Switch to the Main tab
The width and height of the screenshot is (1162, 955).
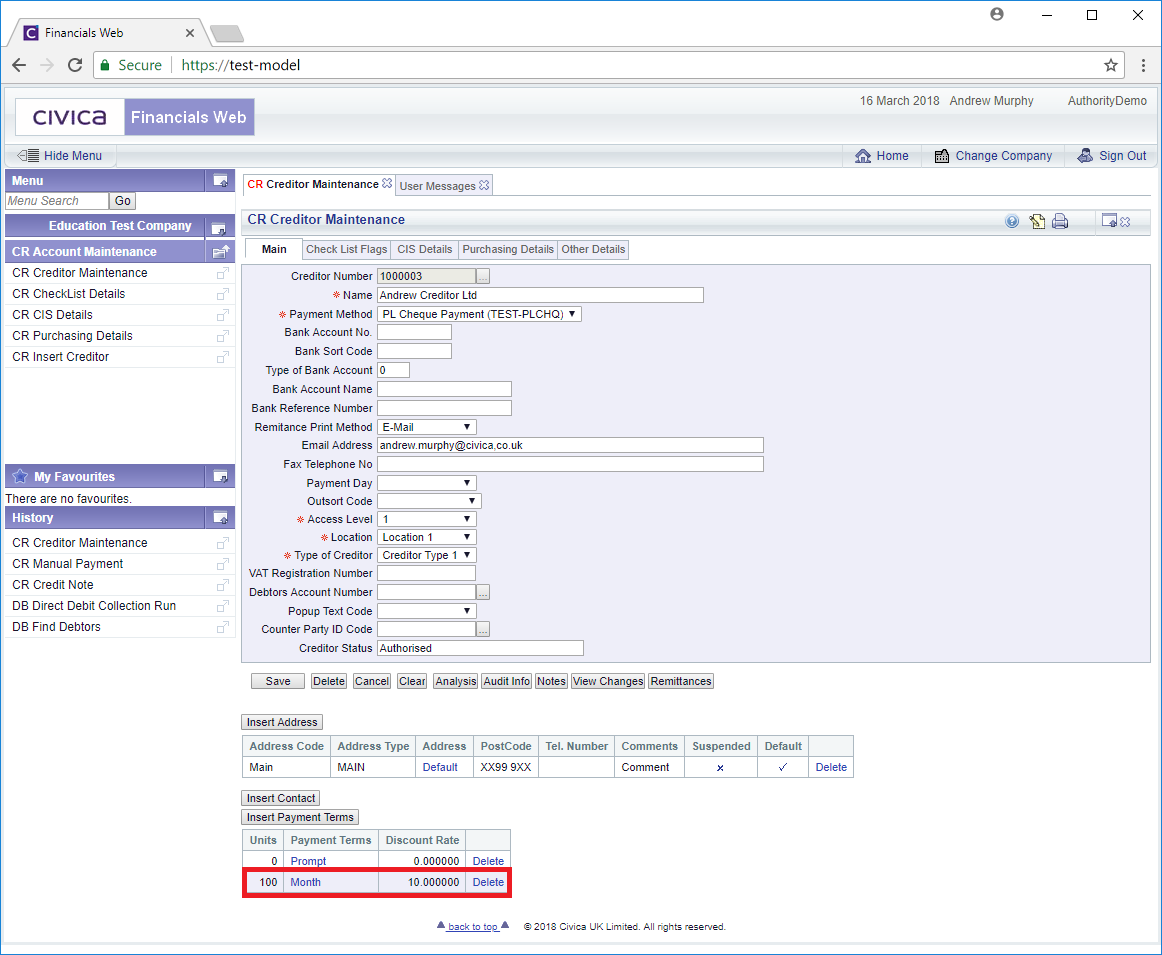[274, 250]
